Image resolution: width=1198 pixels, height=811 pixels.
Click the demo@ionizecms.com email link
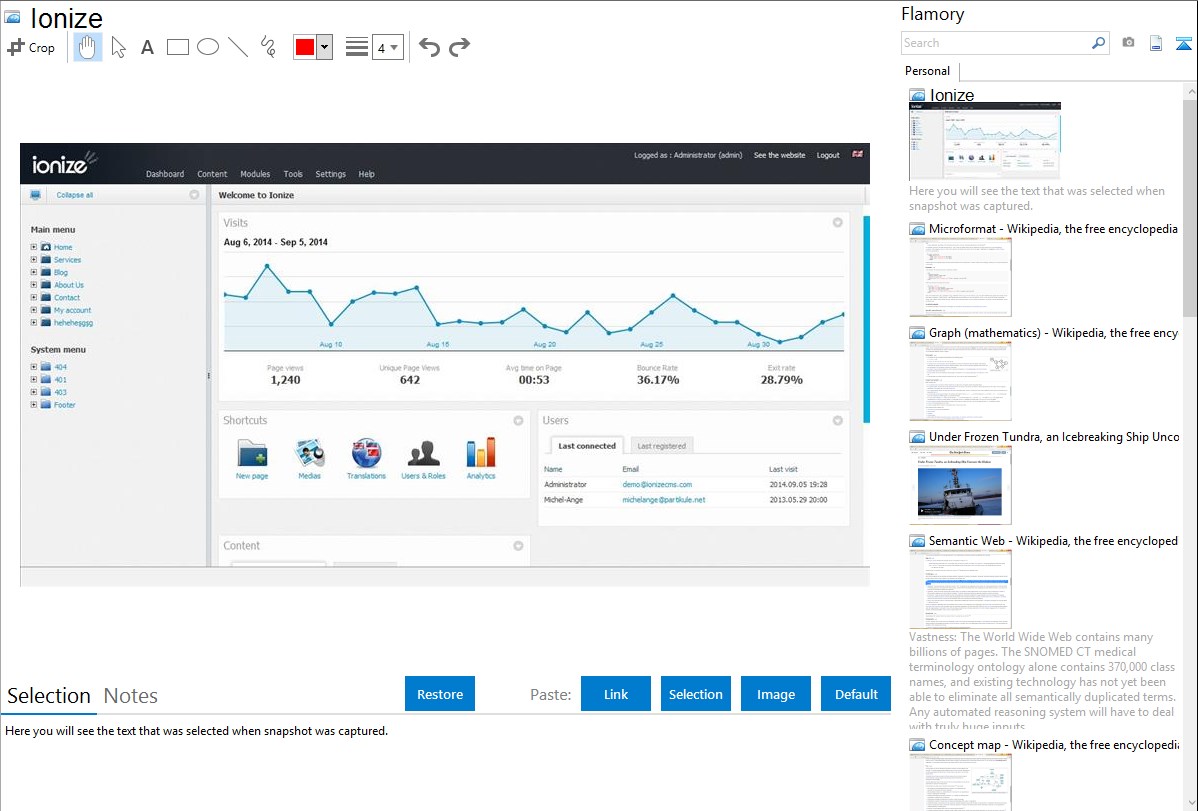tap(657, 485)
